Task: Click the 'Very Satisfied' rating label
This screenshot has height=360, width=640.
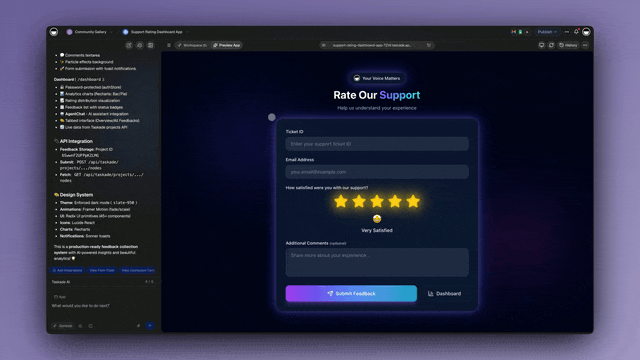Action: tap(377, 230)
